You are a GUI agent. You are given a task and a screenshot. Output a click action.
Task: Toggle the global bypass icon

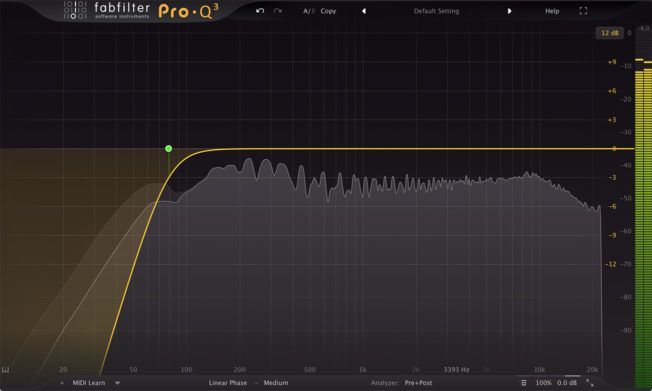click(524, 383)
